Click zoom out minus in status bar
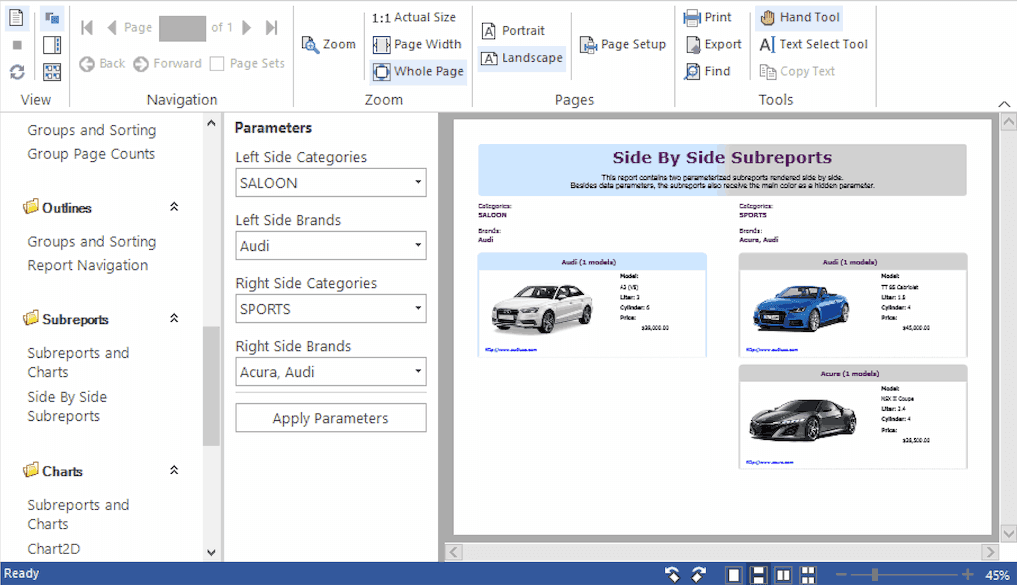 tap(841, 575)
